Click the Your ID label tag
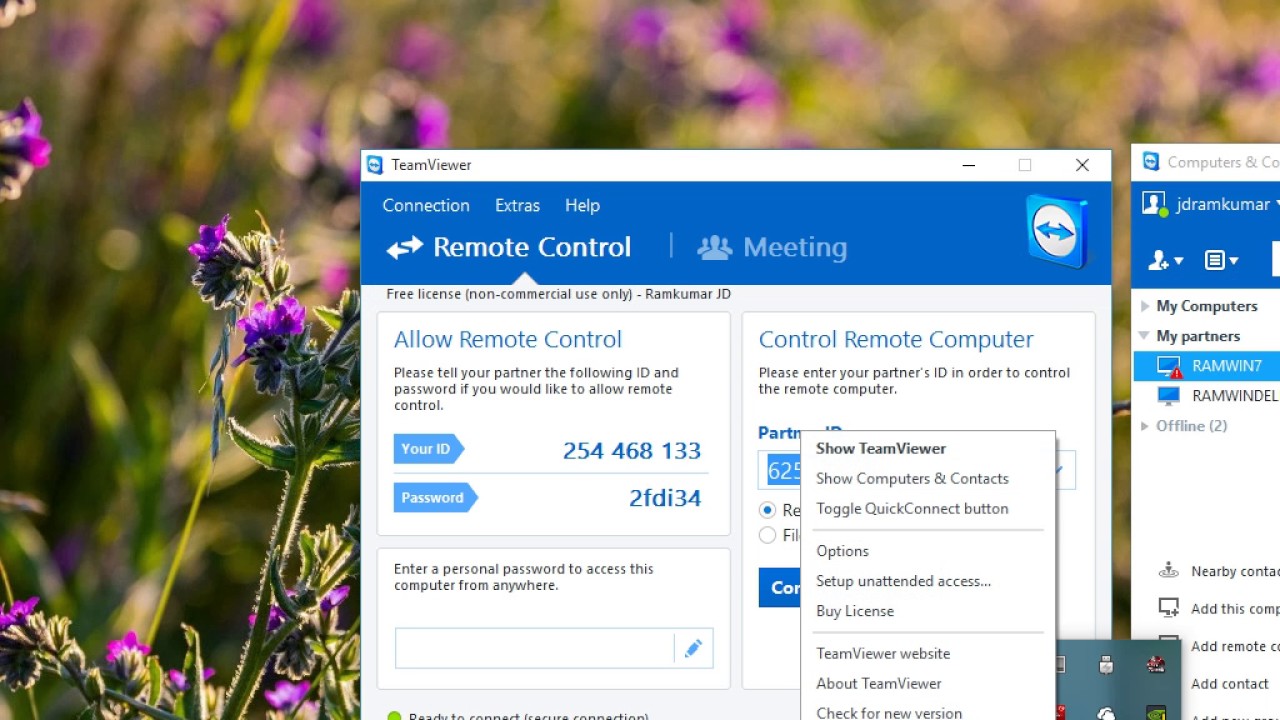Image resolution: width=1280 pixels, height=720 pixels. [428, 449]
